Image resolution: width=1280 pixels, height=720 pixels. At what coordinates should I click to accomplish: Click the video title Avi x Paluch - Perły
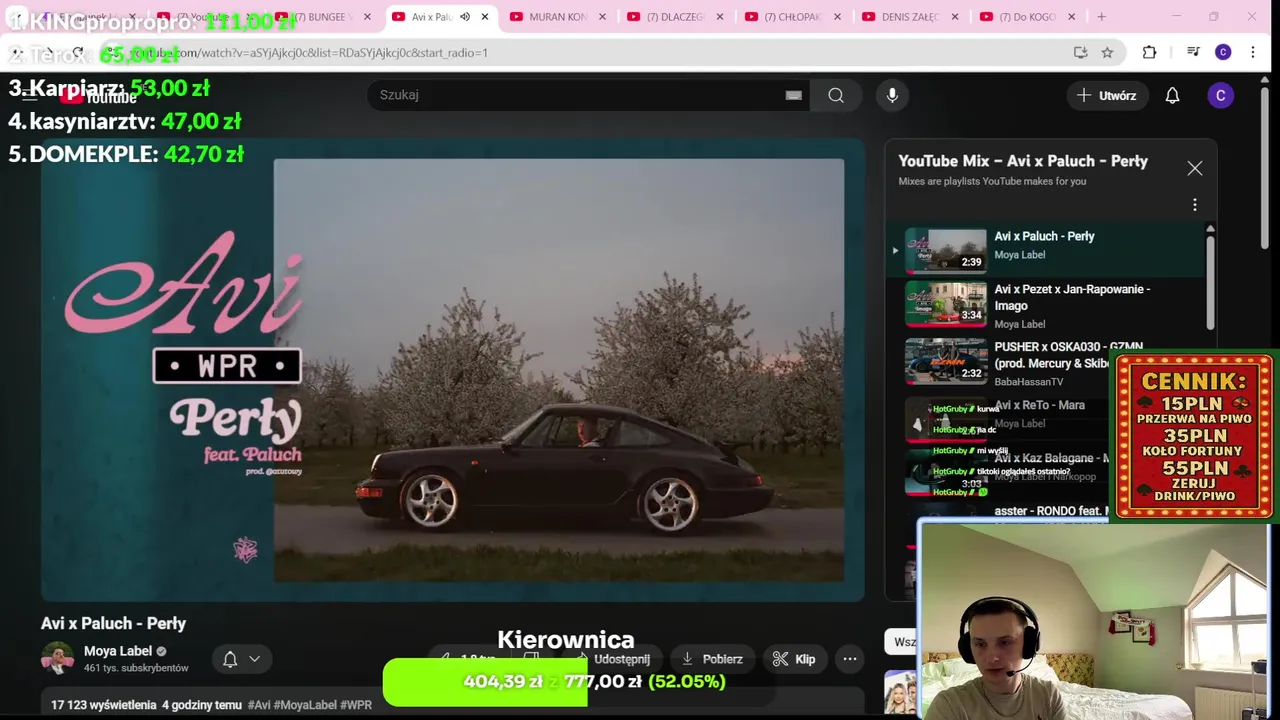[x=113, y=623]
